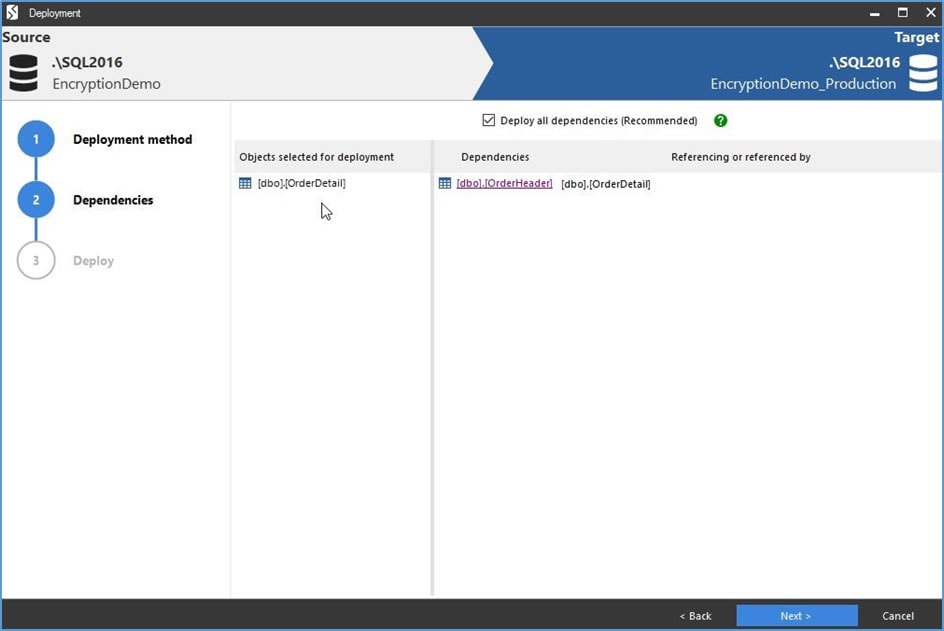Viewport: 944px width, 631px height.
Task: Click the table icon beside OrderHeader
Action: 445,183
